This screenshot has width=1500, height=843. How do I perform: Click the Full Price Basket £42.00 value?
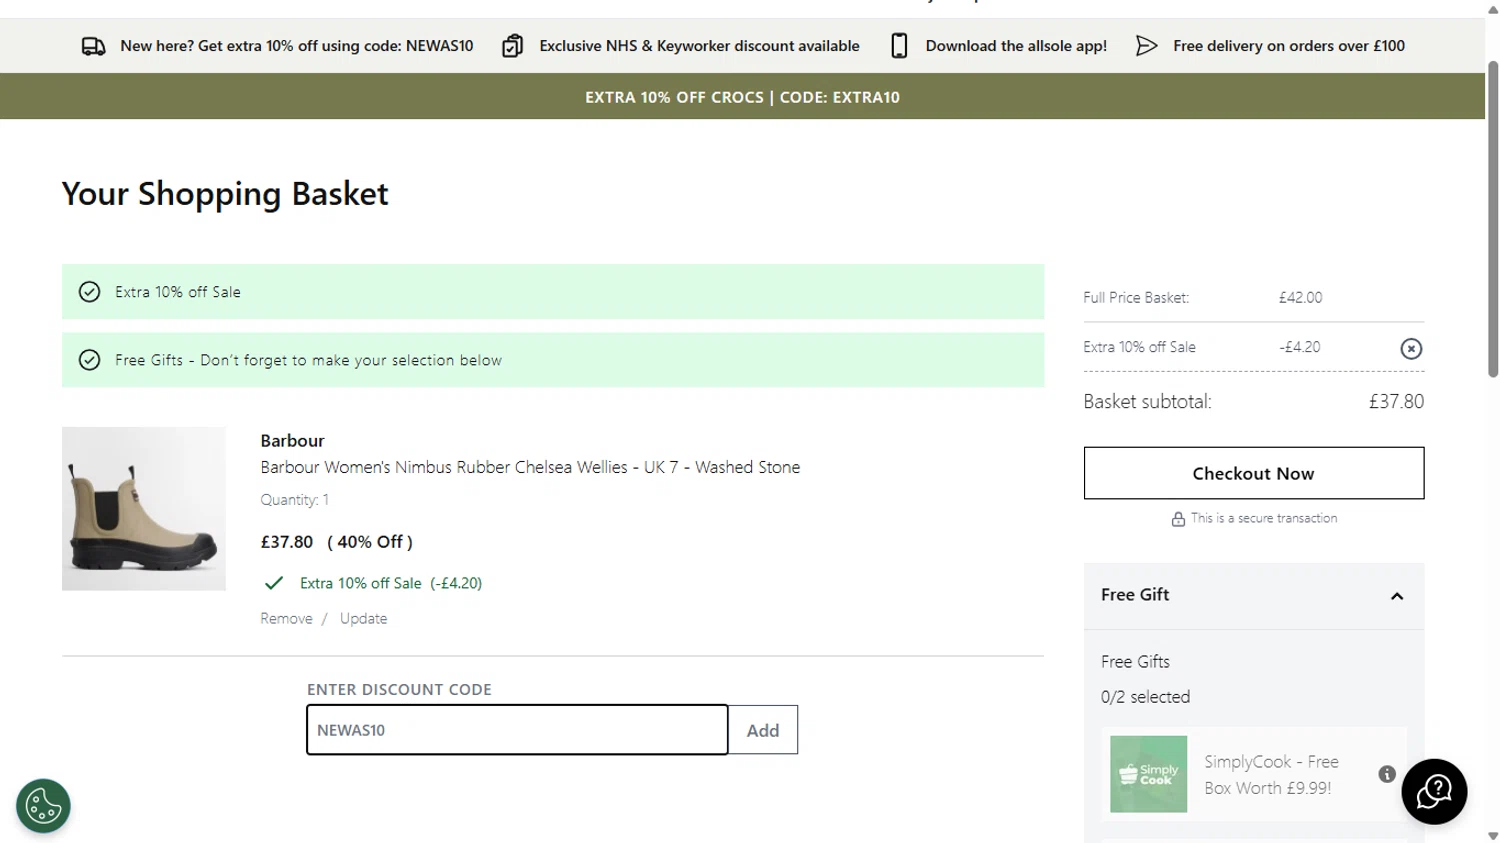[1300, 298]
